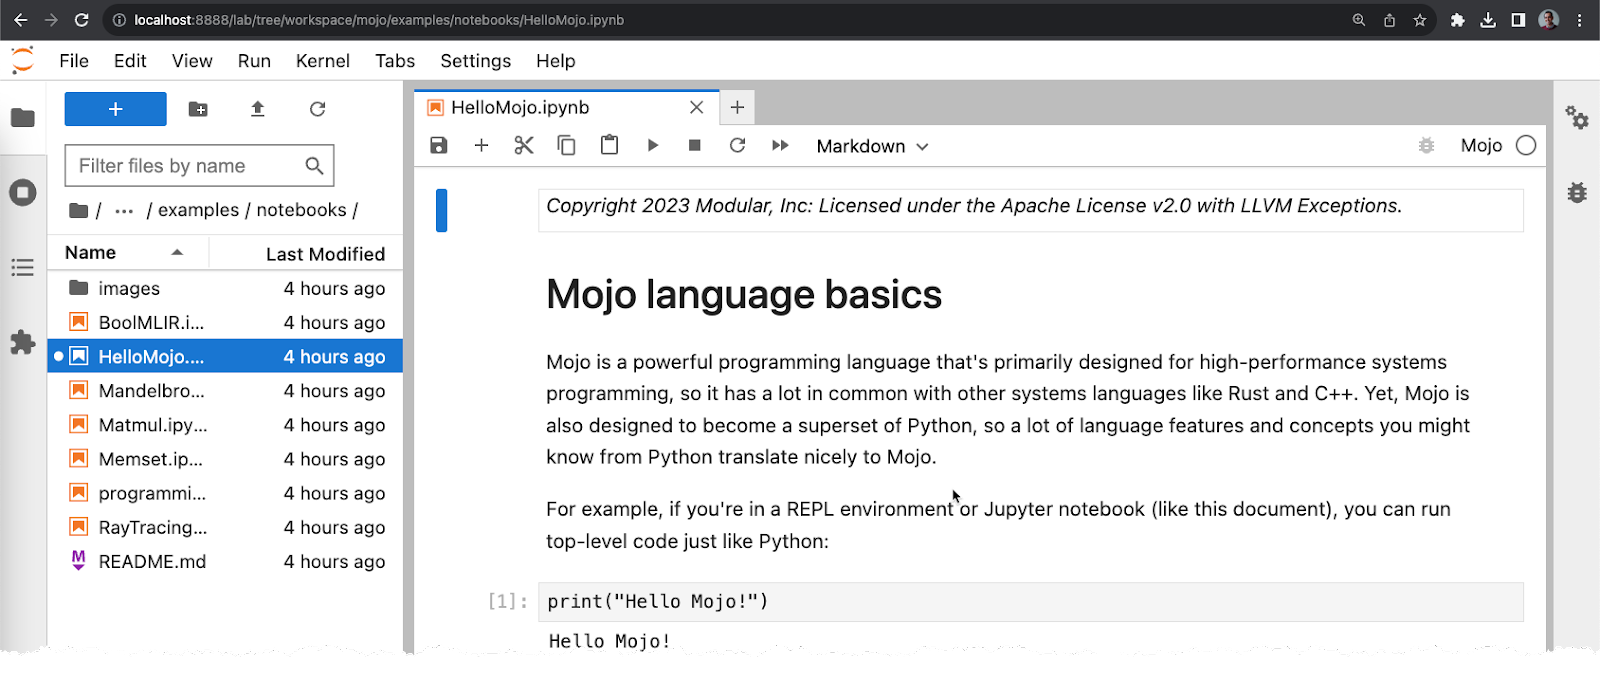Image resolution: width=1600 pixels, height=679 pixels.
Task: Sort files by Name column
Action: click(127, 253)
